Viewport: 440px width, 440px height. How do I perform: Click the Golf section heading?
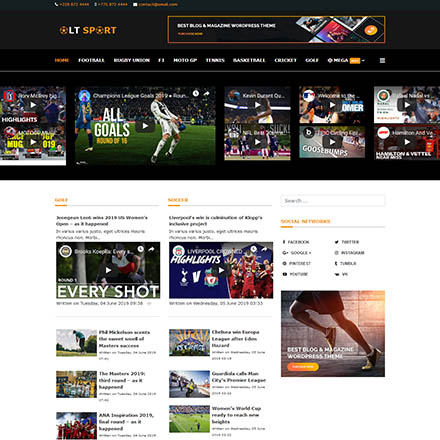61,200
